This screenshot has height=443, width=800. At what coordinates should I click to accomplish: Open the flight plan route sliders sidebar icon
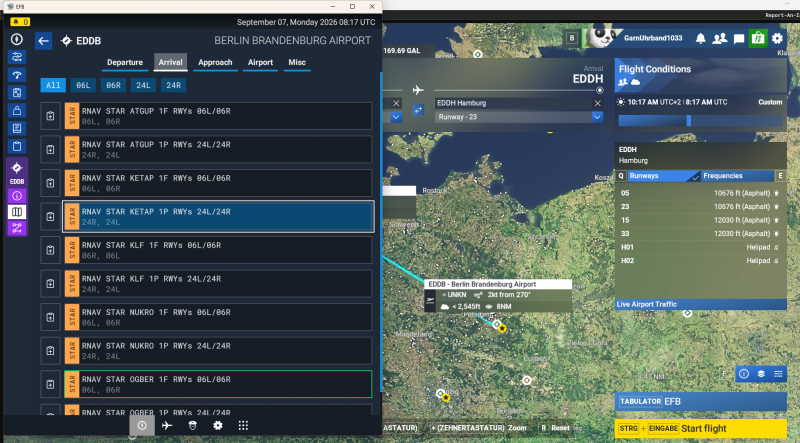(x=17, y=57)
